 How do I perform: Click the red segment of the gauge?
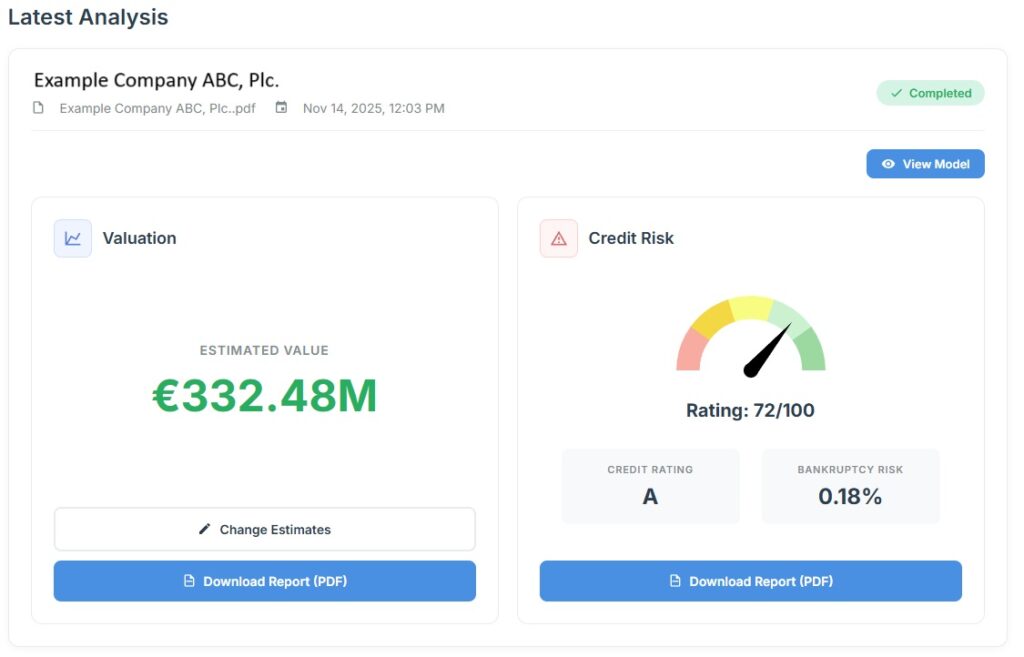[691, 352]
